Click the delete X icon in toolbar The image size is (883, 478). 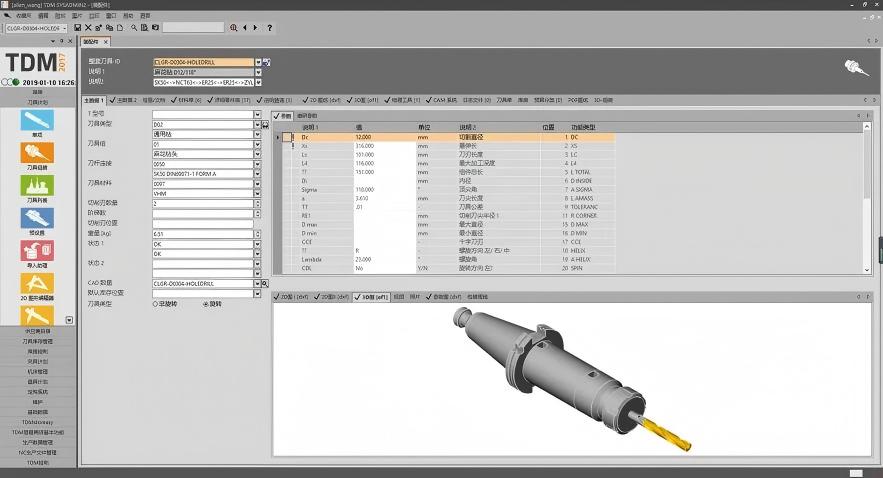[88, 28]
